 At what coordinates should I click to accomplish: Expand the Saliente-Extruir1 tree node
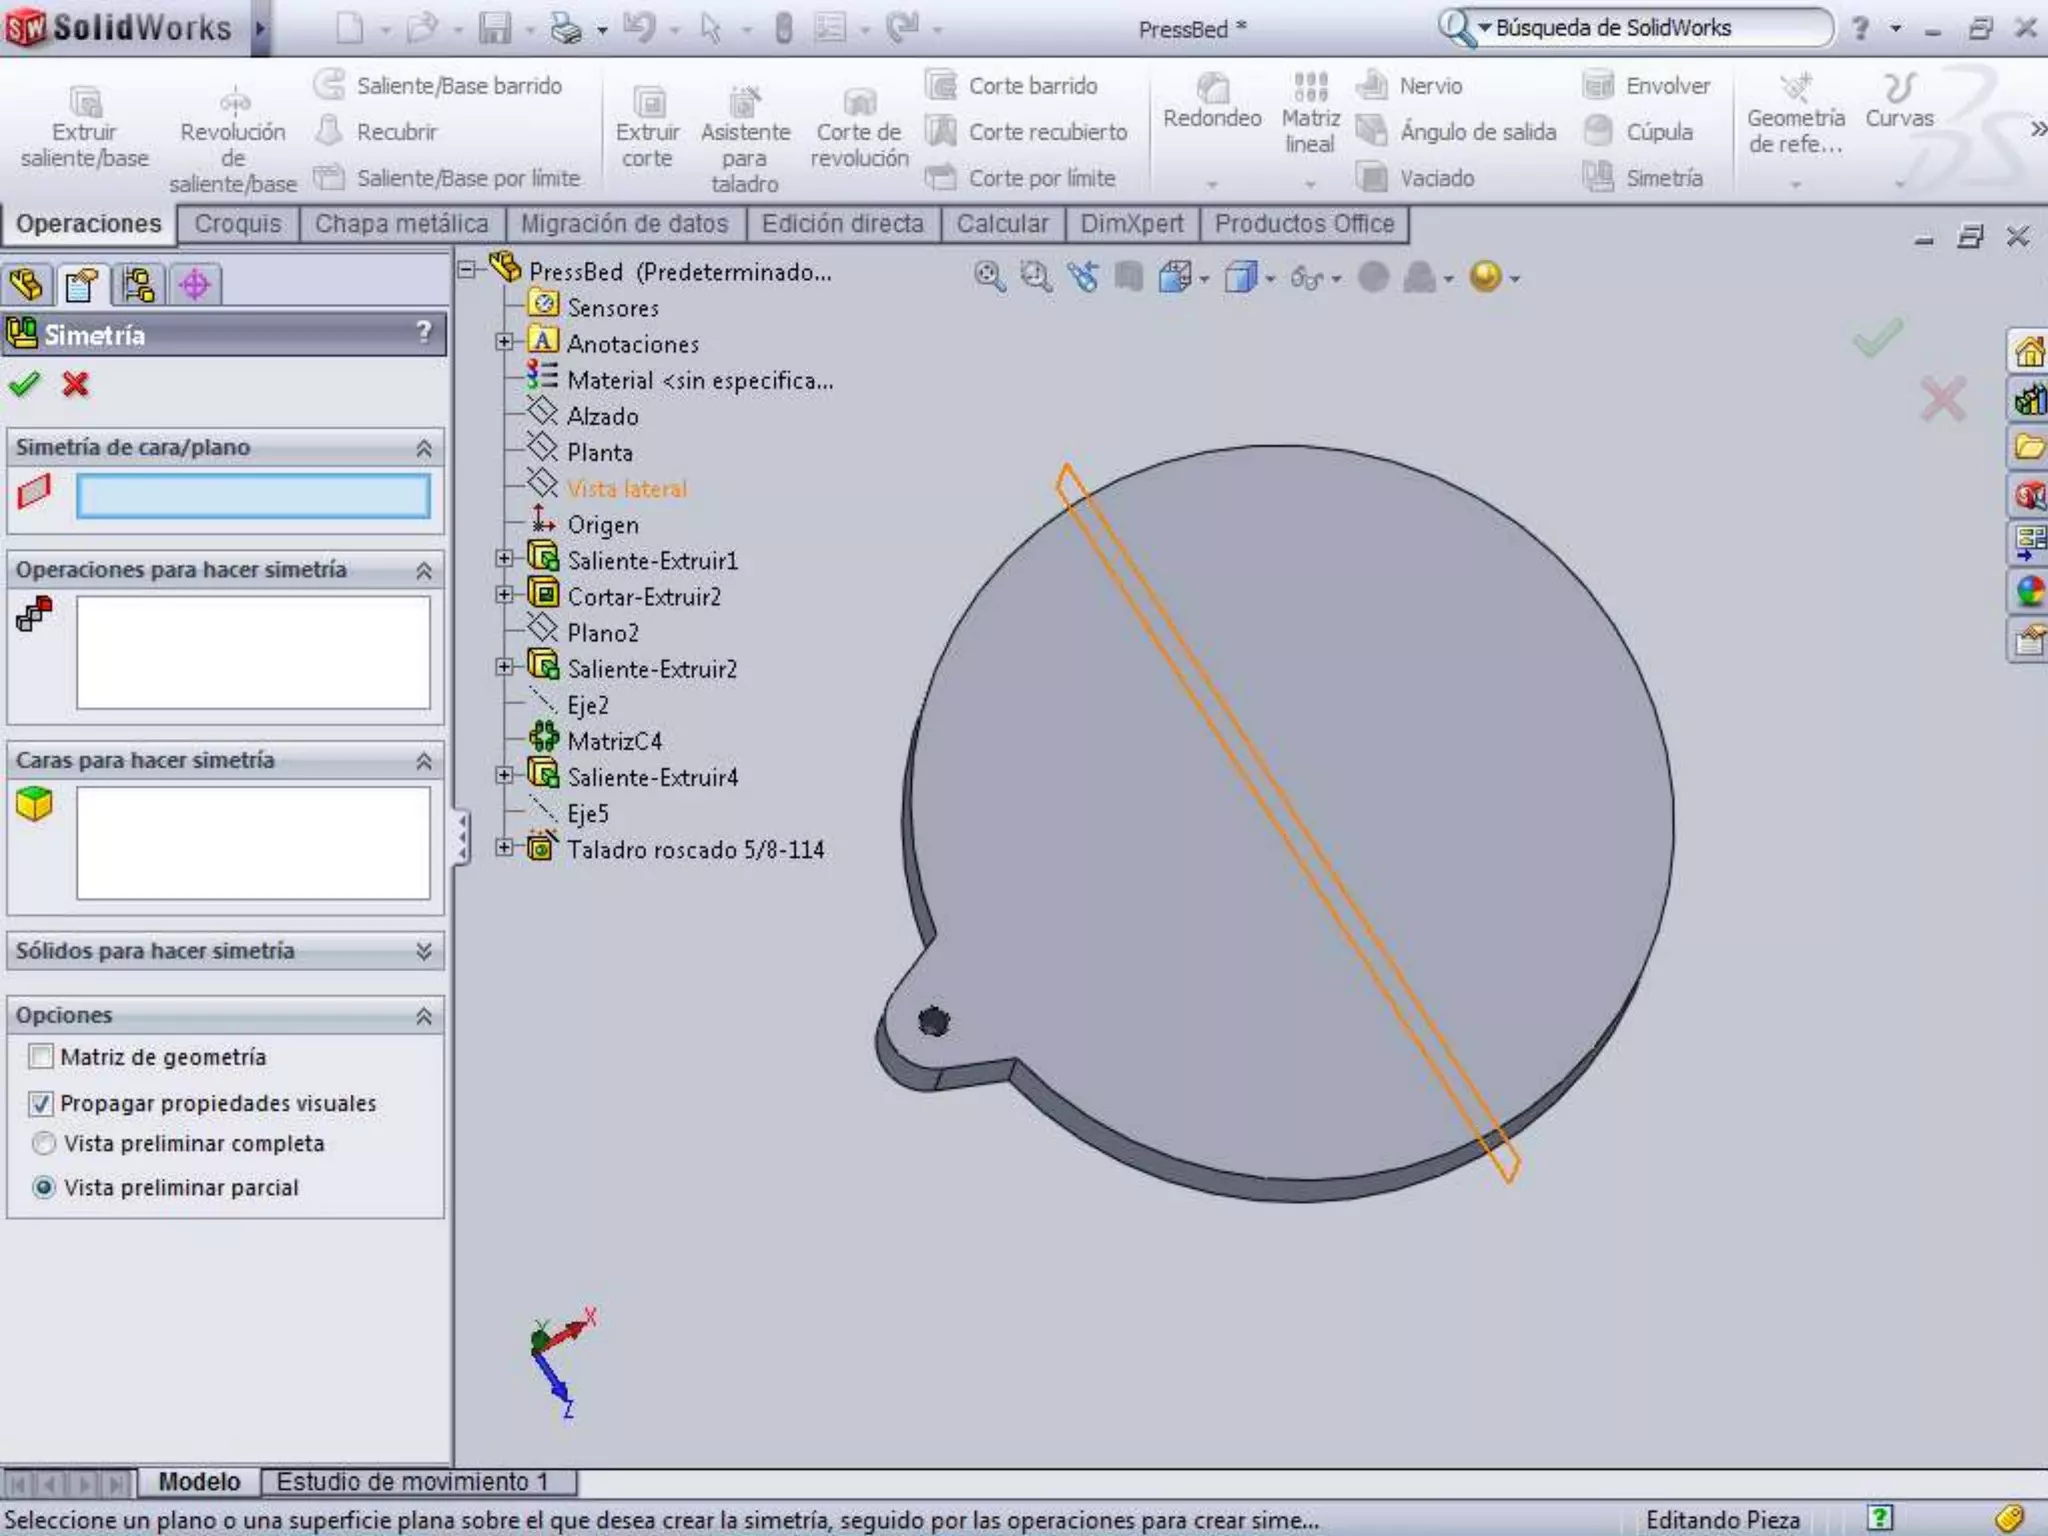click(x=505, y=560)
